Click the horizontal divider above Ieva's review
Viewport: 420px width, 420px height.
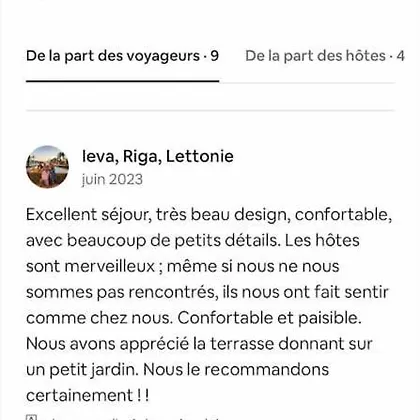[210, 110]
